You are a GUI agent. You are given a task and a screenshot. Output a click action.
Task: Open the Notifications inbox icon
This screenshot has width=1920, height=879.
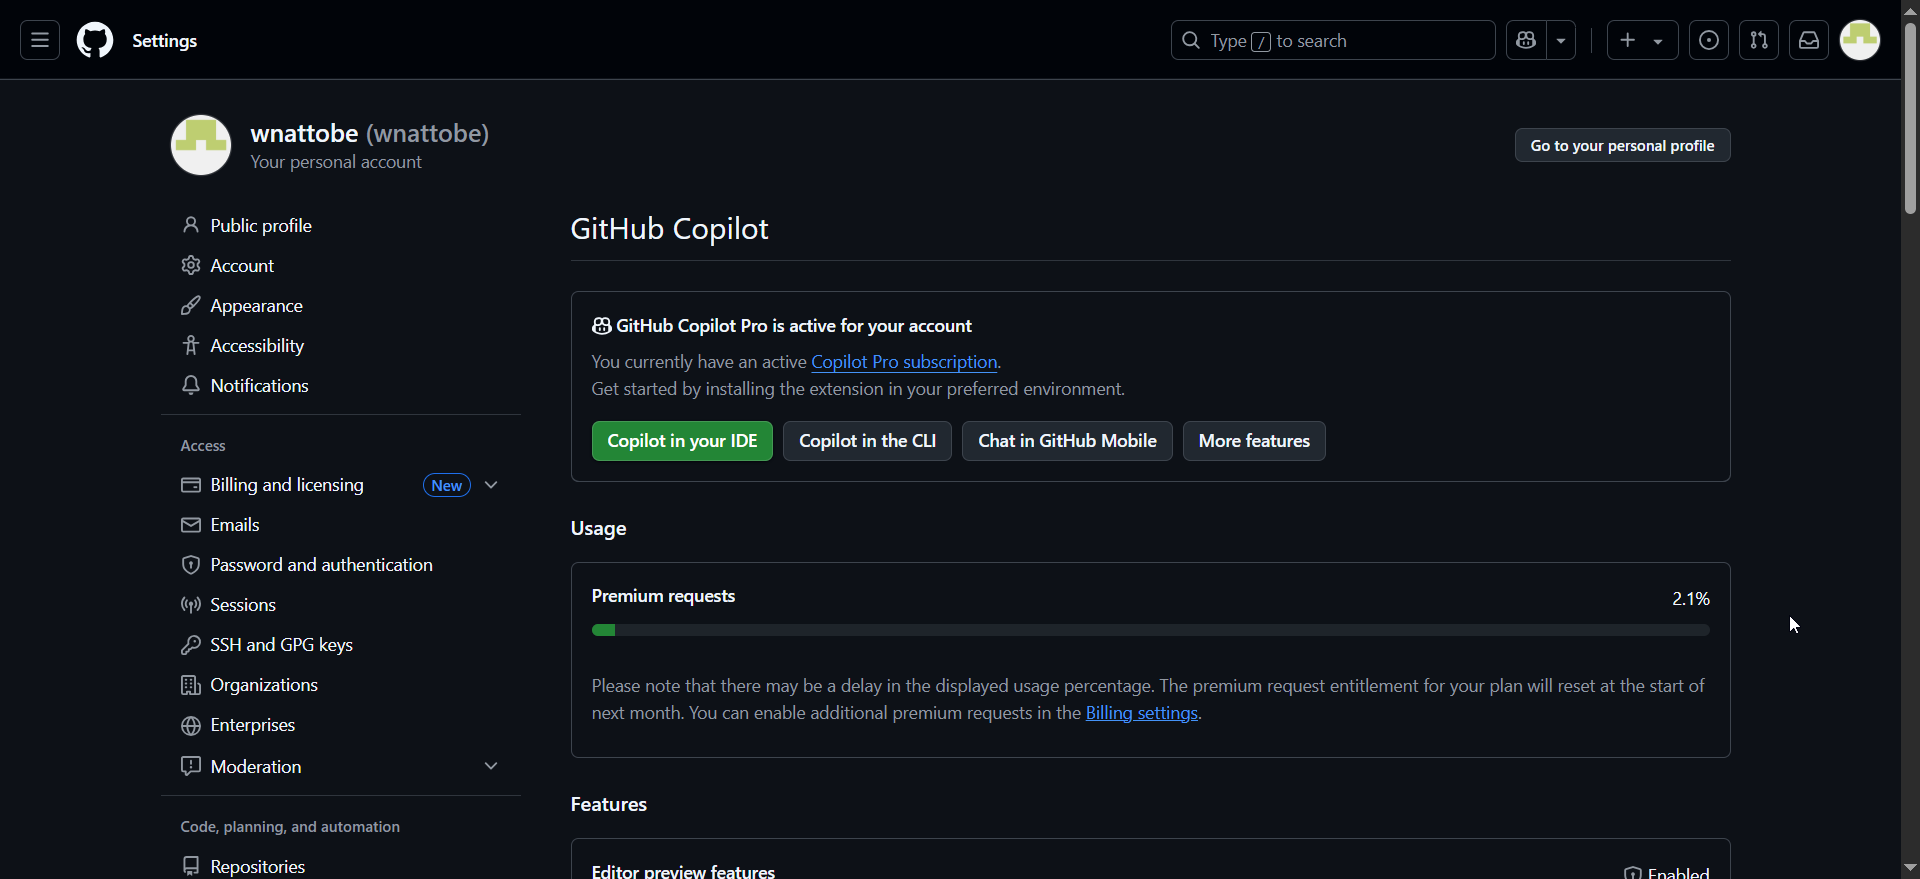point(1809,41)
